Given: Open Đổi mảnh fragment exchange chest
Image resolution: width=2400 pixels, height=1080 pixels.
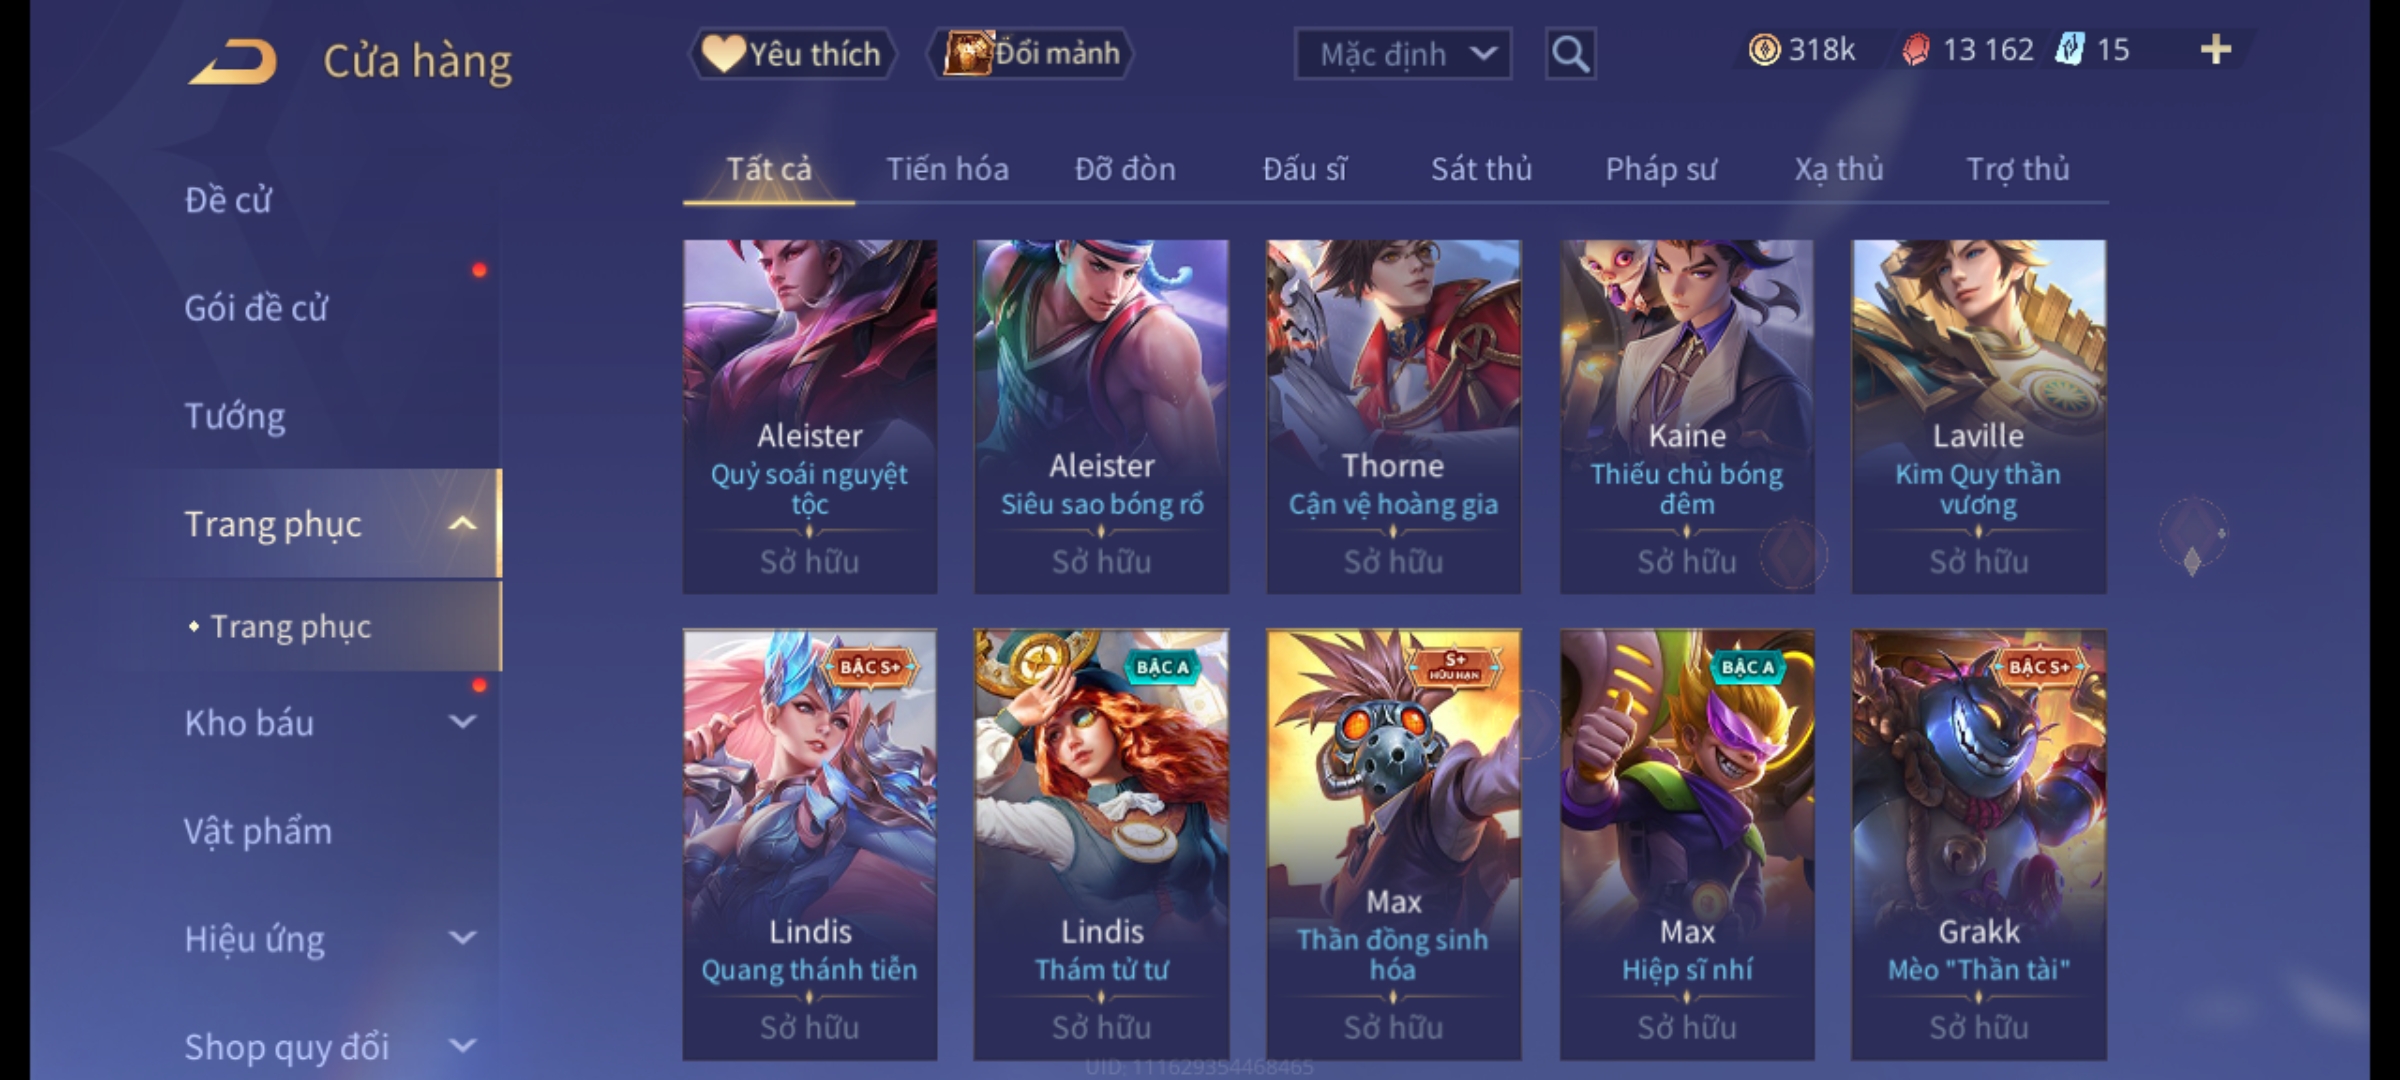Looking at the screenshot, I should [x=1031, y=54].
